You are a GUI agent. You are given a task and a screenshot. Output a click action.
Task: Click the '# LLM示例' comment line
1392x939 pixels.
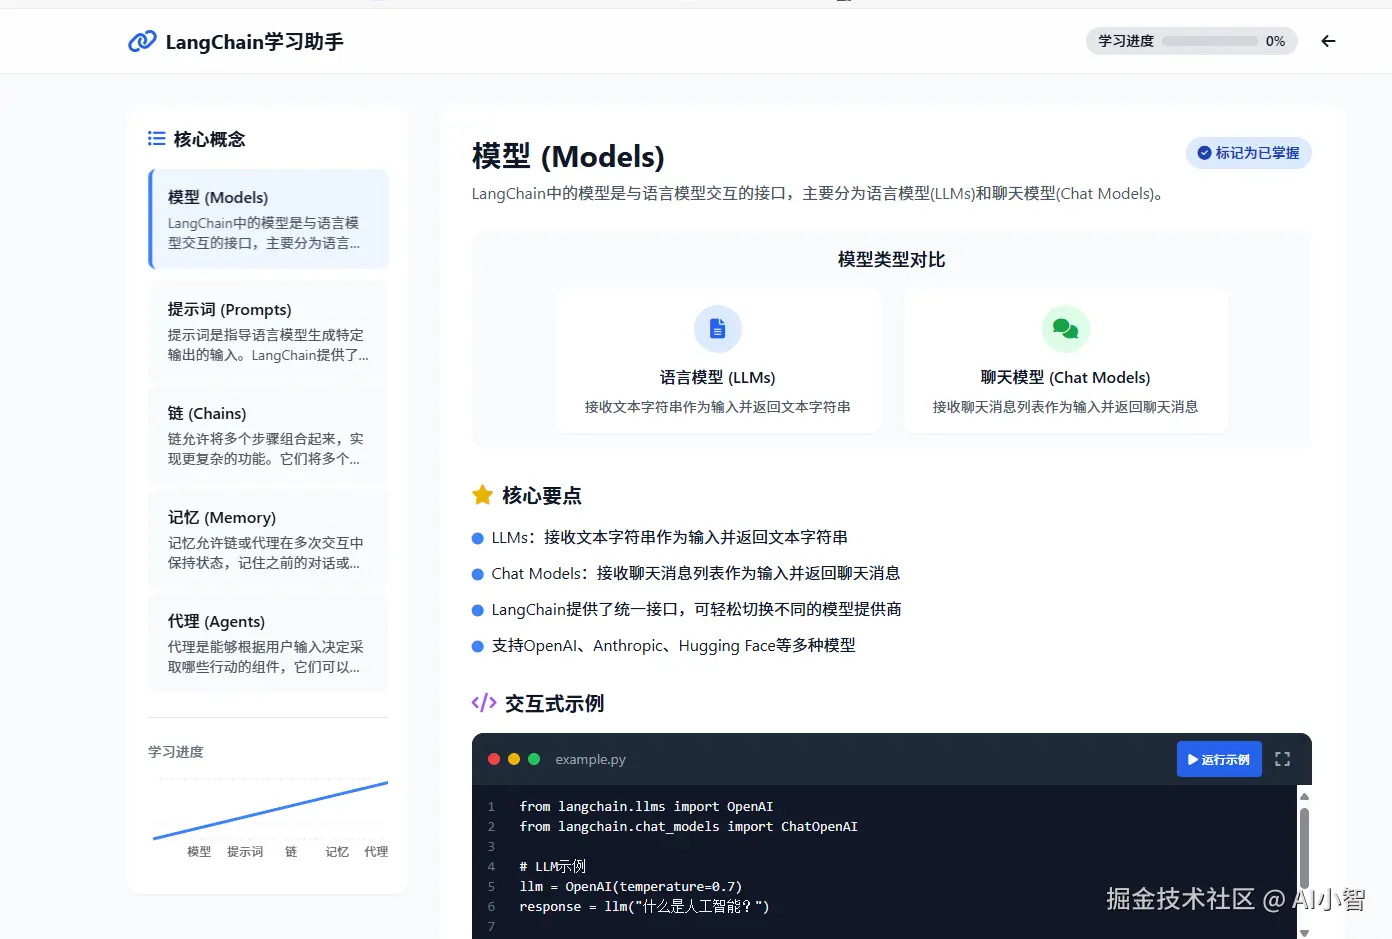(552, 867)
